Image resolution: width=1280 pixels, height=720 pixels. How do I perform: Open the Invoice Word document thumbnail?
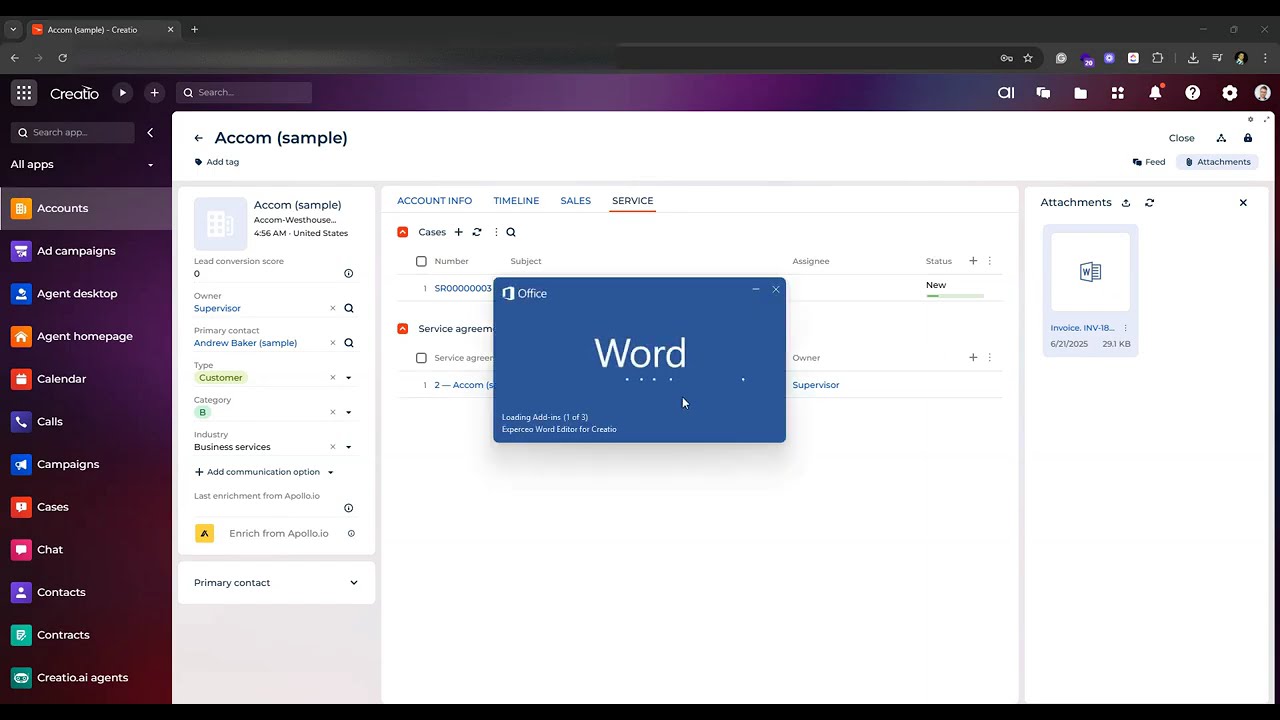tap(1090, 272)
